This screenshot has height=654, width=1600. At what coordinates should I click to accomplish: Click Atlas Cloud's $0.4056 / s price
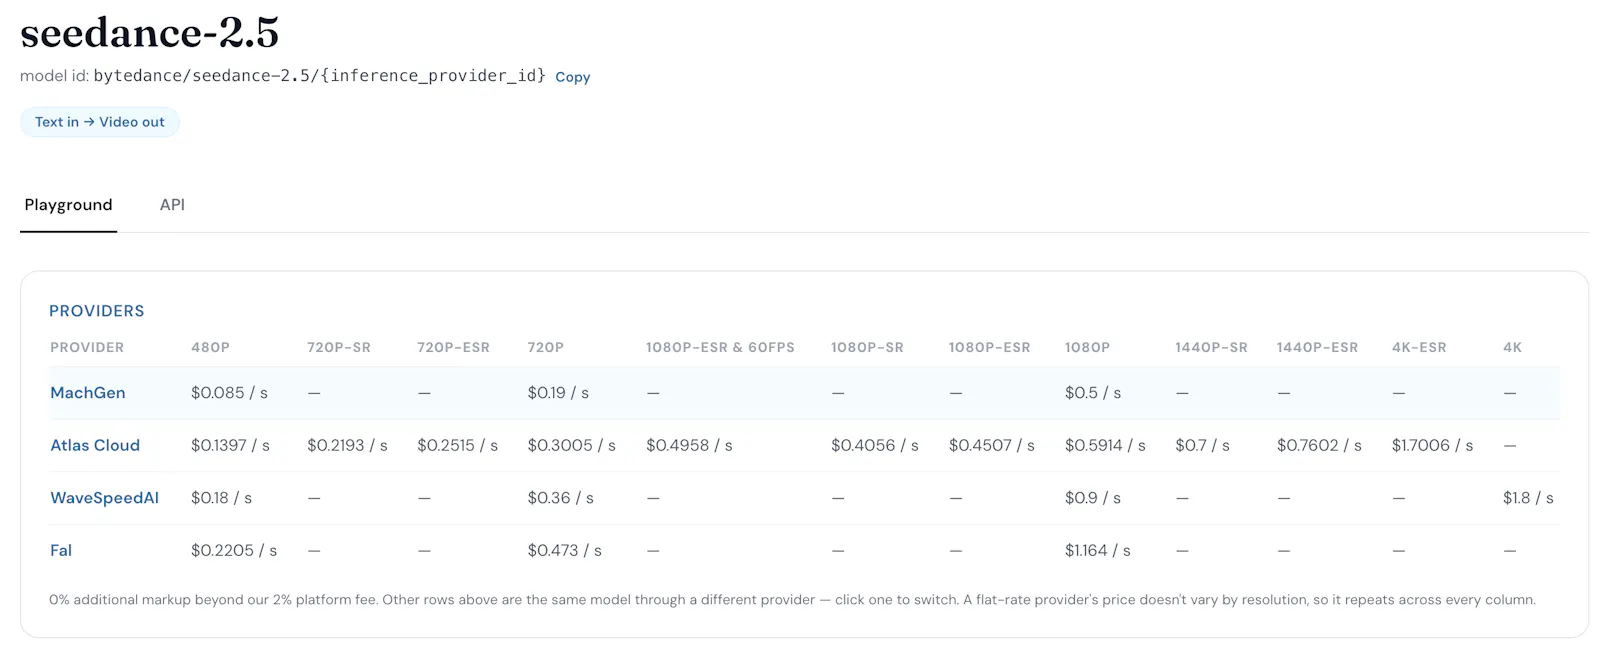(x=875, y=446)
